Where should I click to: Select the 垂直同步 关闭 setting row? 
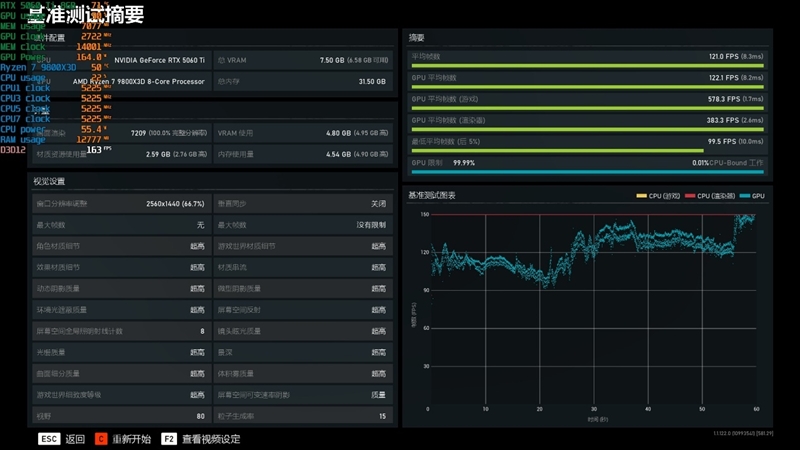[301, 204]
